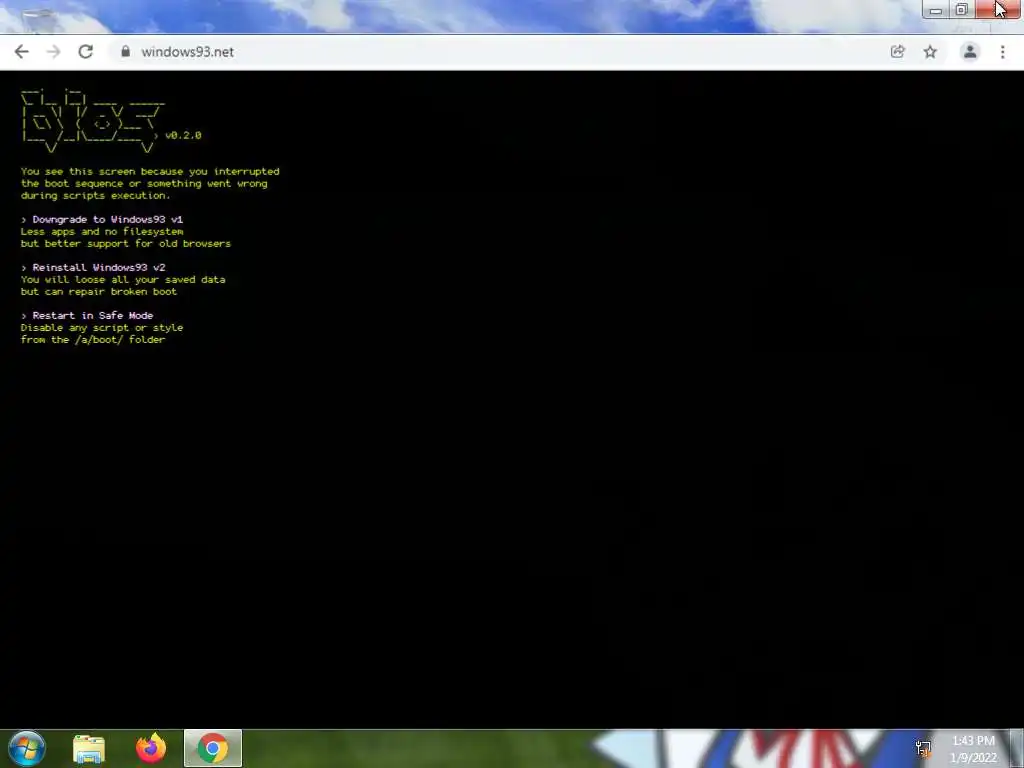Screen dimensions: 1024x768
Task: Click text 'but better support for old browsers'
Action: point(125,244)
